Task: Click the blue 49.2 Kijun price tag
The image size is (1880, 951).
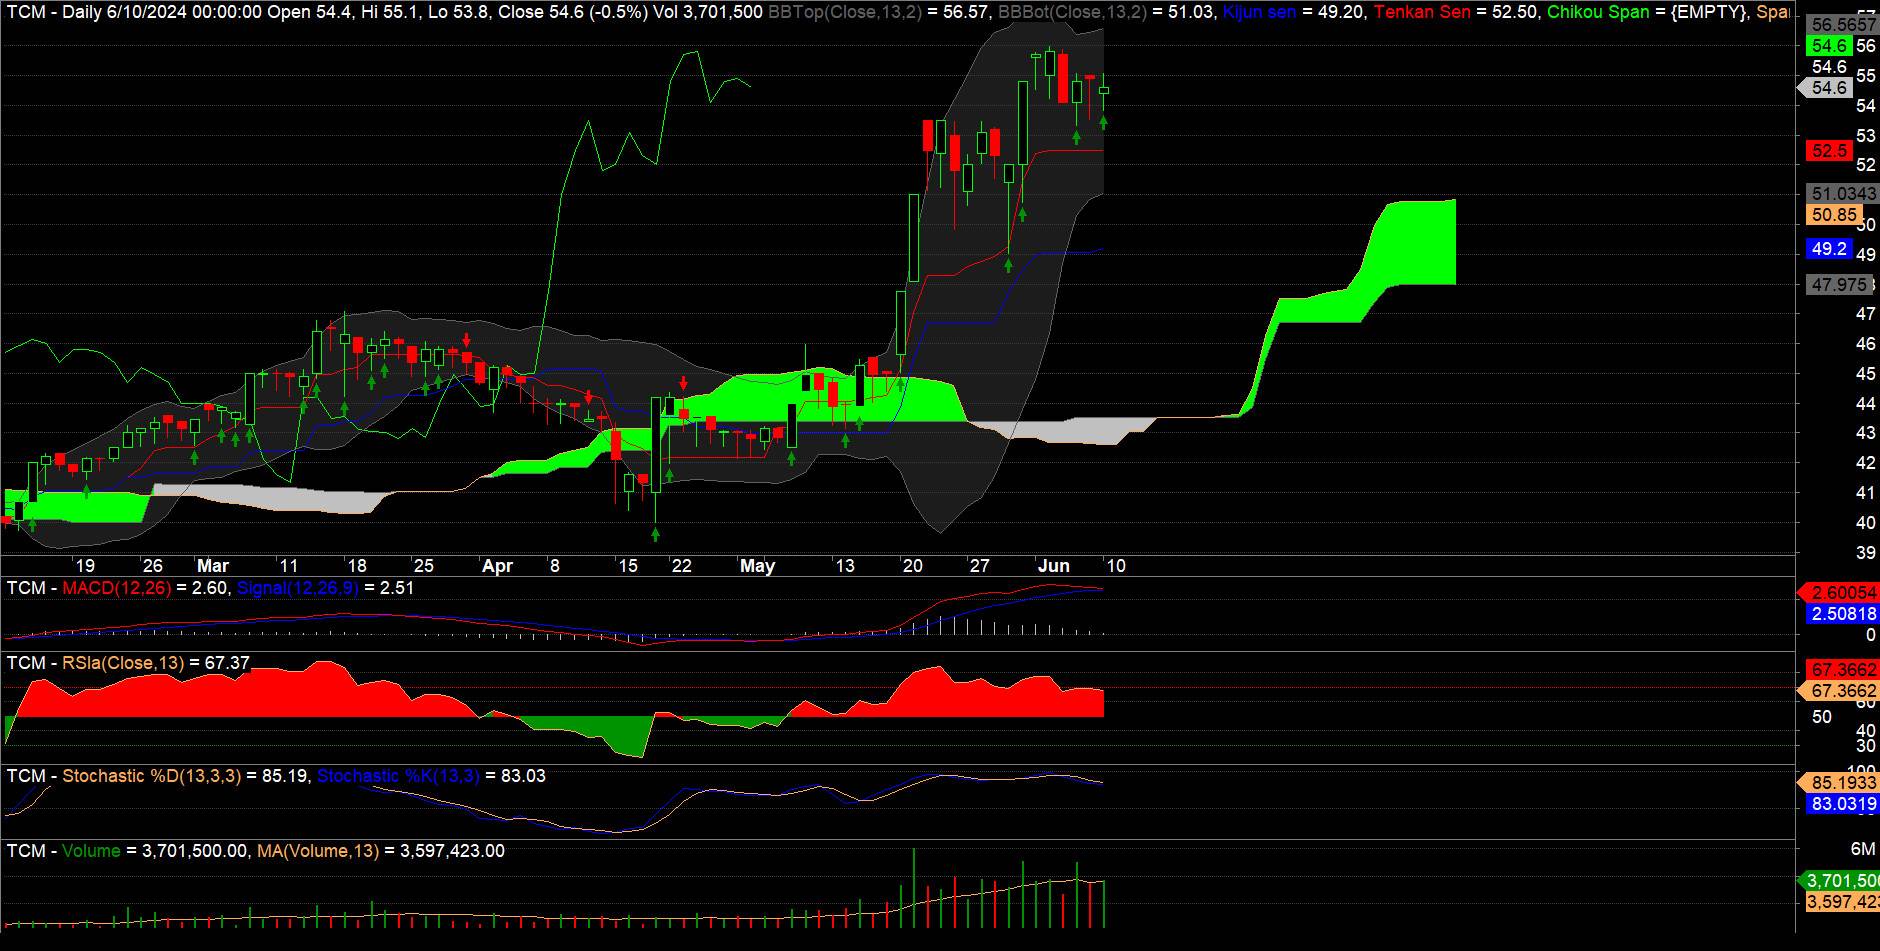Action: pyautogui.click(x=1829, y=249)
